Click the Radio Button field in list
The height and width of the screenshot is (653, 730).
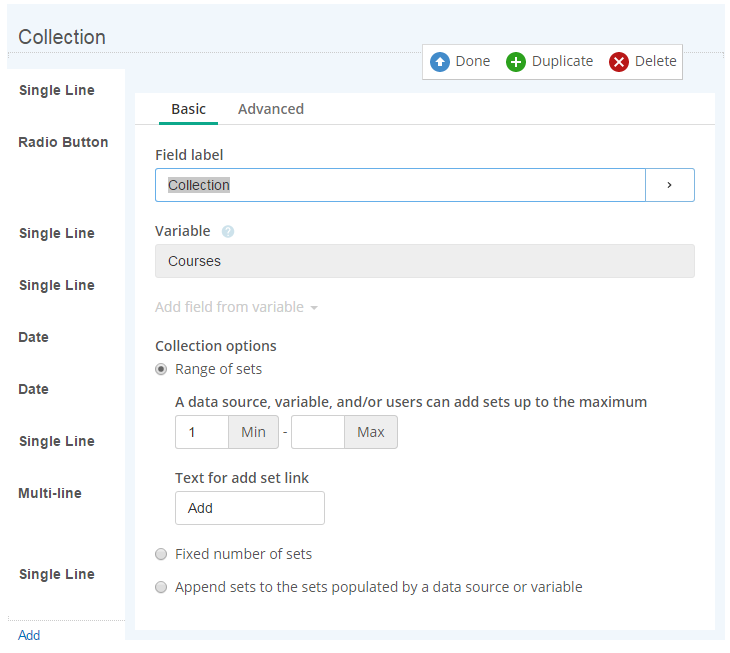pyautogui.click(x=63, y=142)
